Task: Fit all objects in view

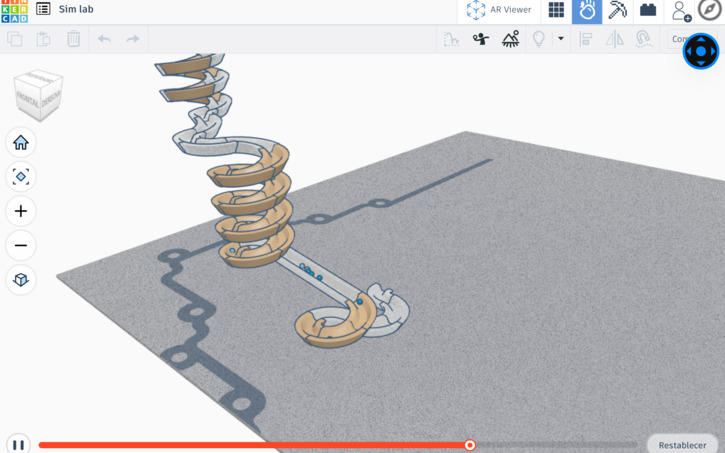Action: pos(21,177)
